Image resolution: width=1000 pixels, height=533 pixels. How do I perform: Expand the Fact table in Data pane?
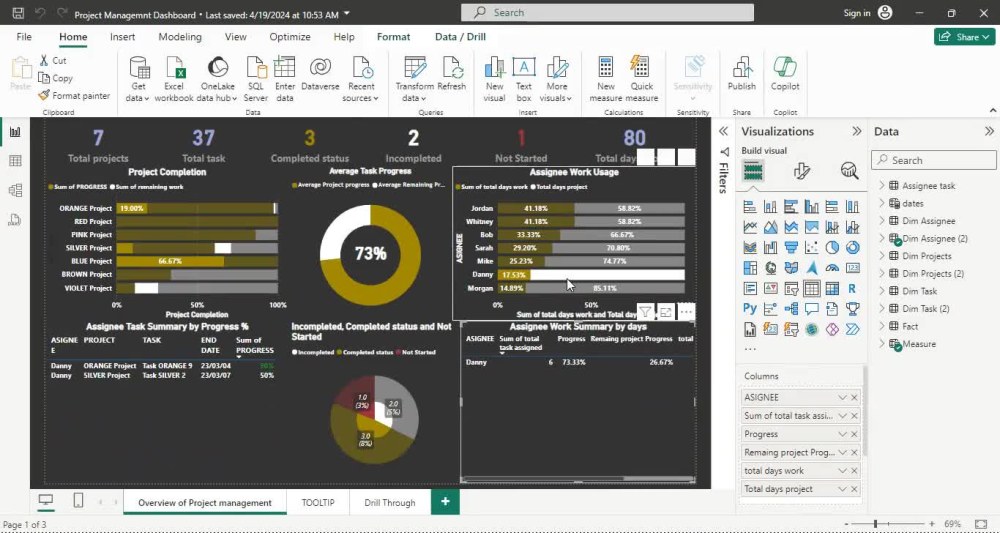(882, 326)
